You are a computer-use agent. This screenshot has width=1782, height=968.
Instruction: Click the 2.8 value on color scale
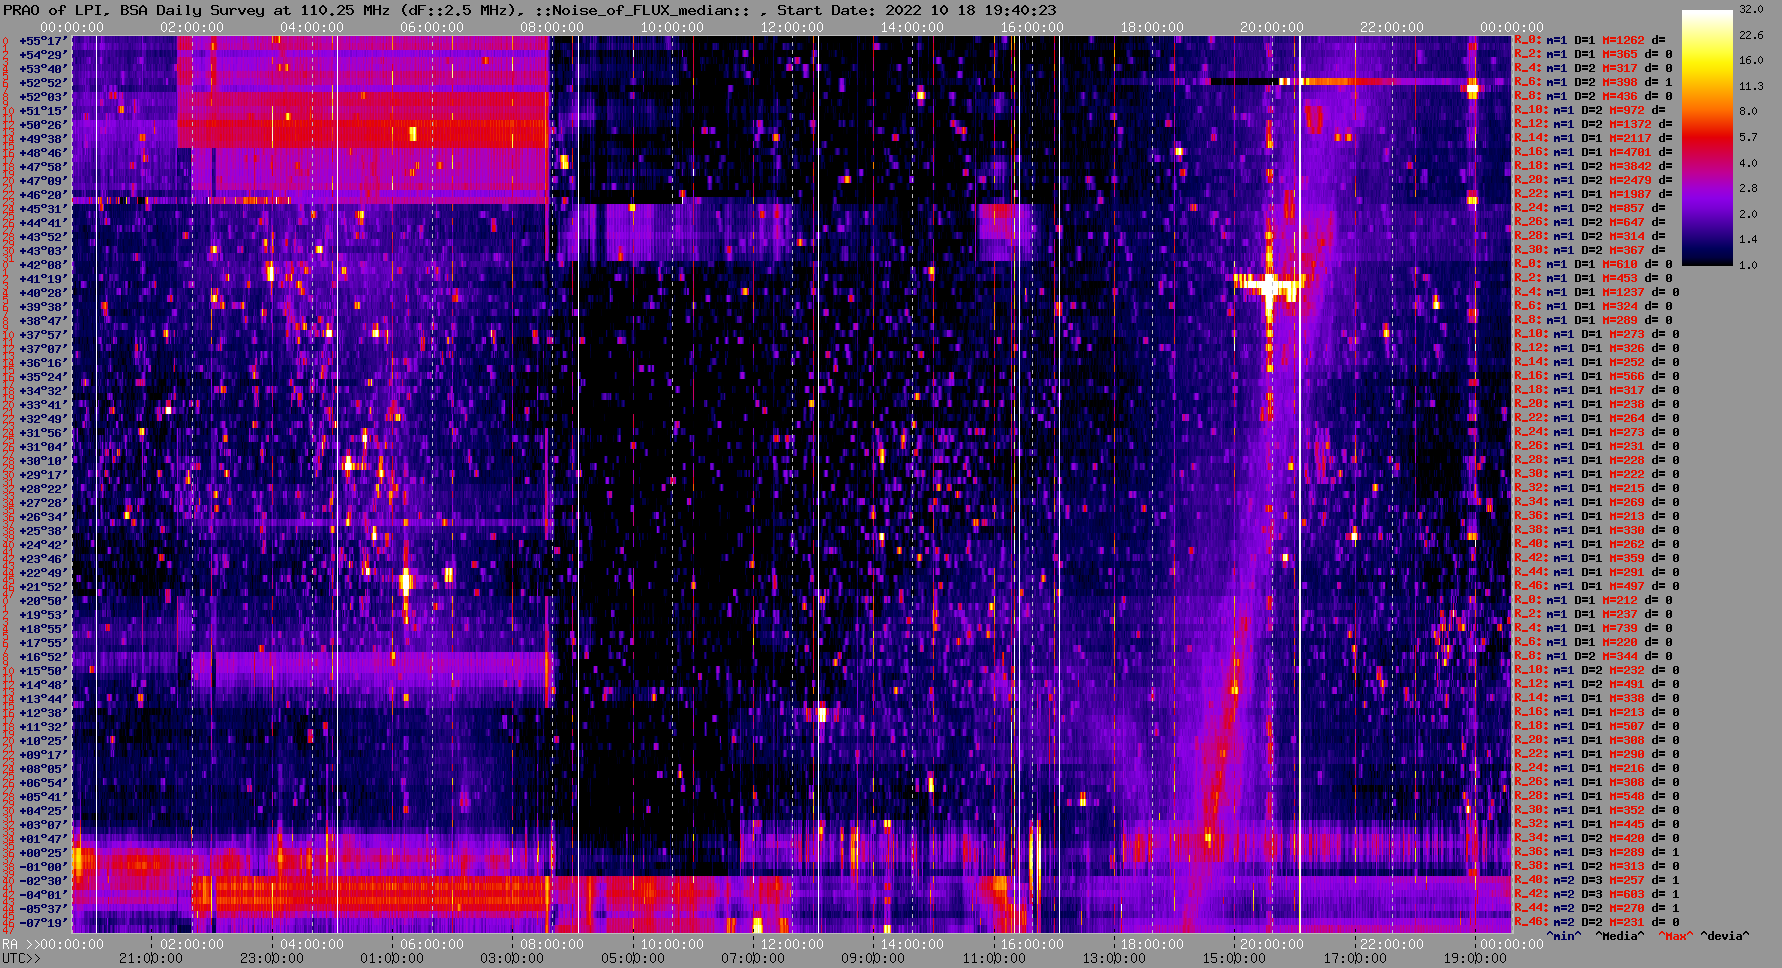coord(1748,188)
